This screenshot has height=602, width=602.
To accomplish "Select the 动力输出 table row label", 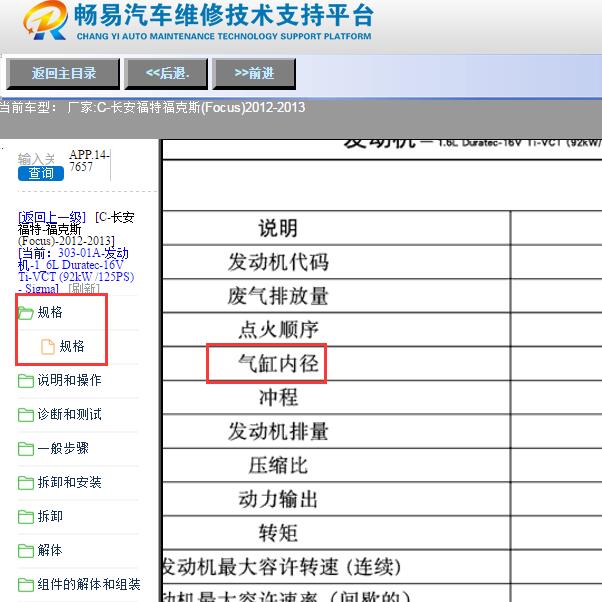I will [x=278, y=499].
